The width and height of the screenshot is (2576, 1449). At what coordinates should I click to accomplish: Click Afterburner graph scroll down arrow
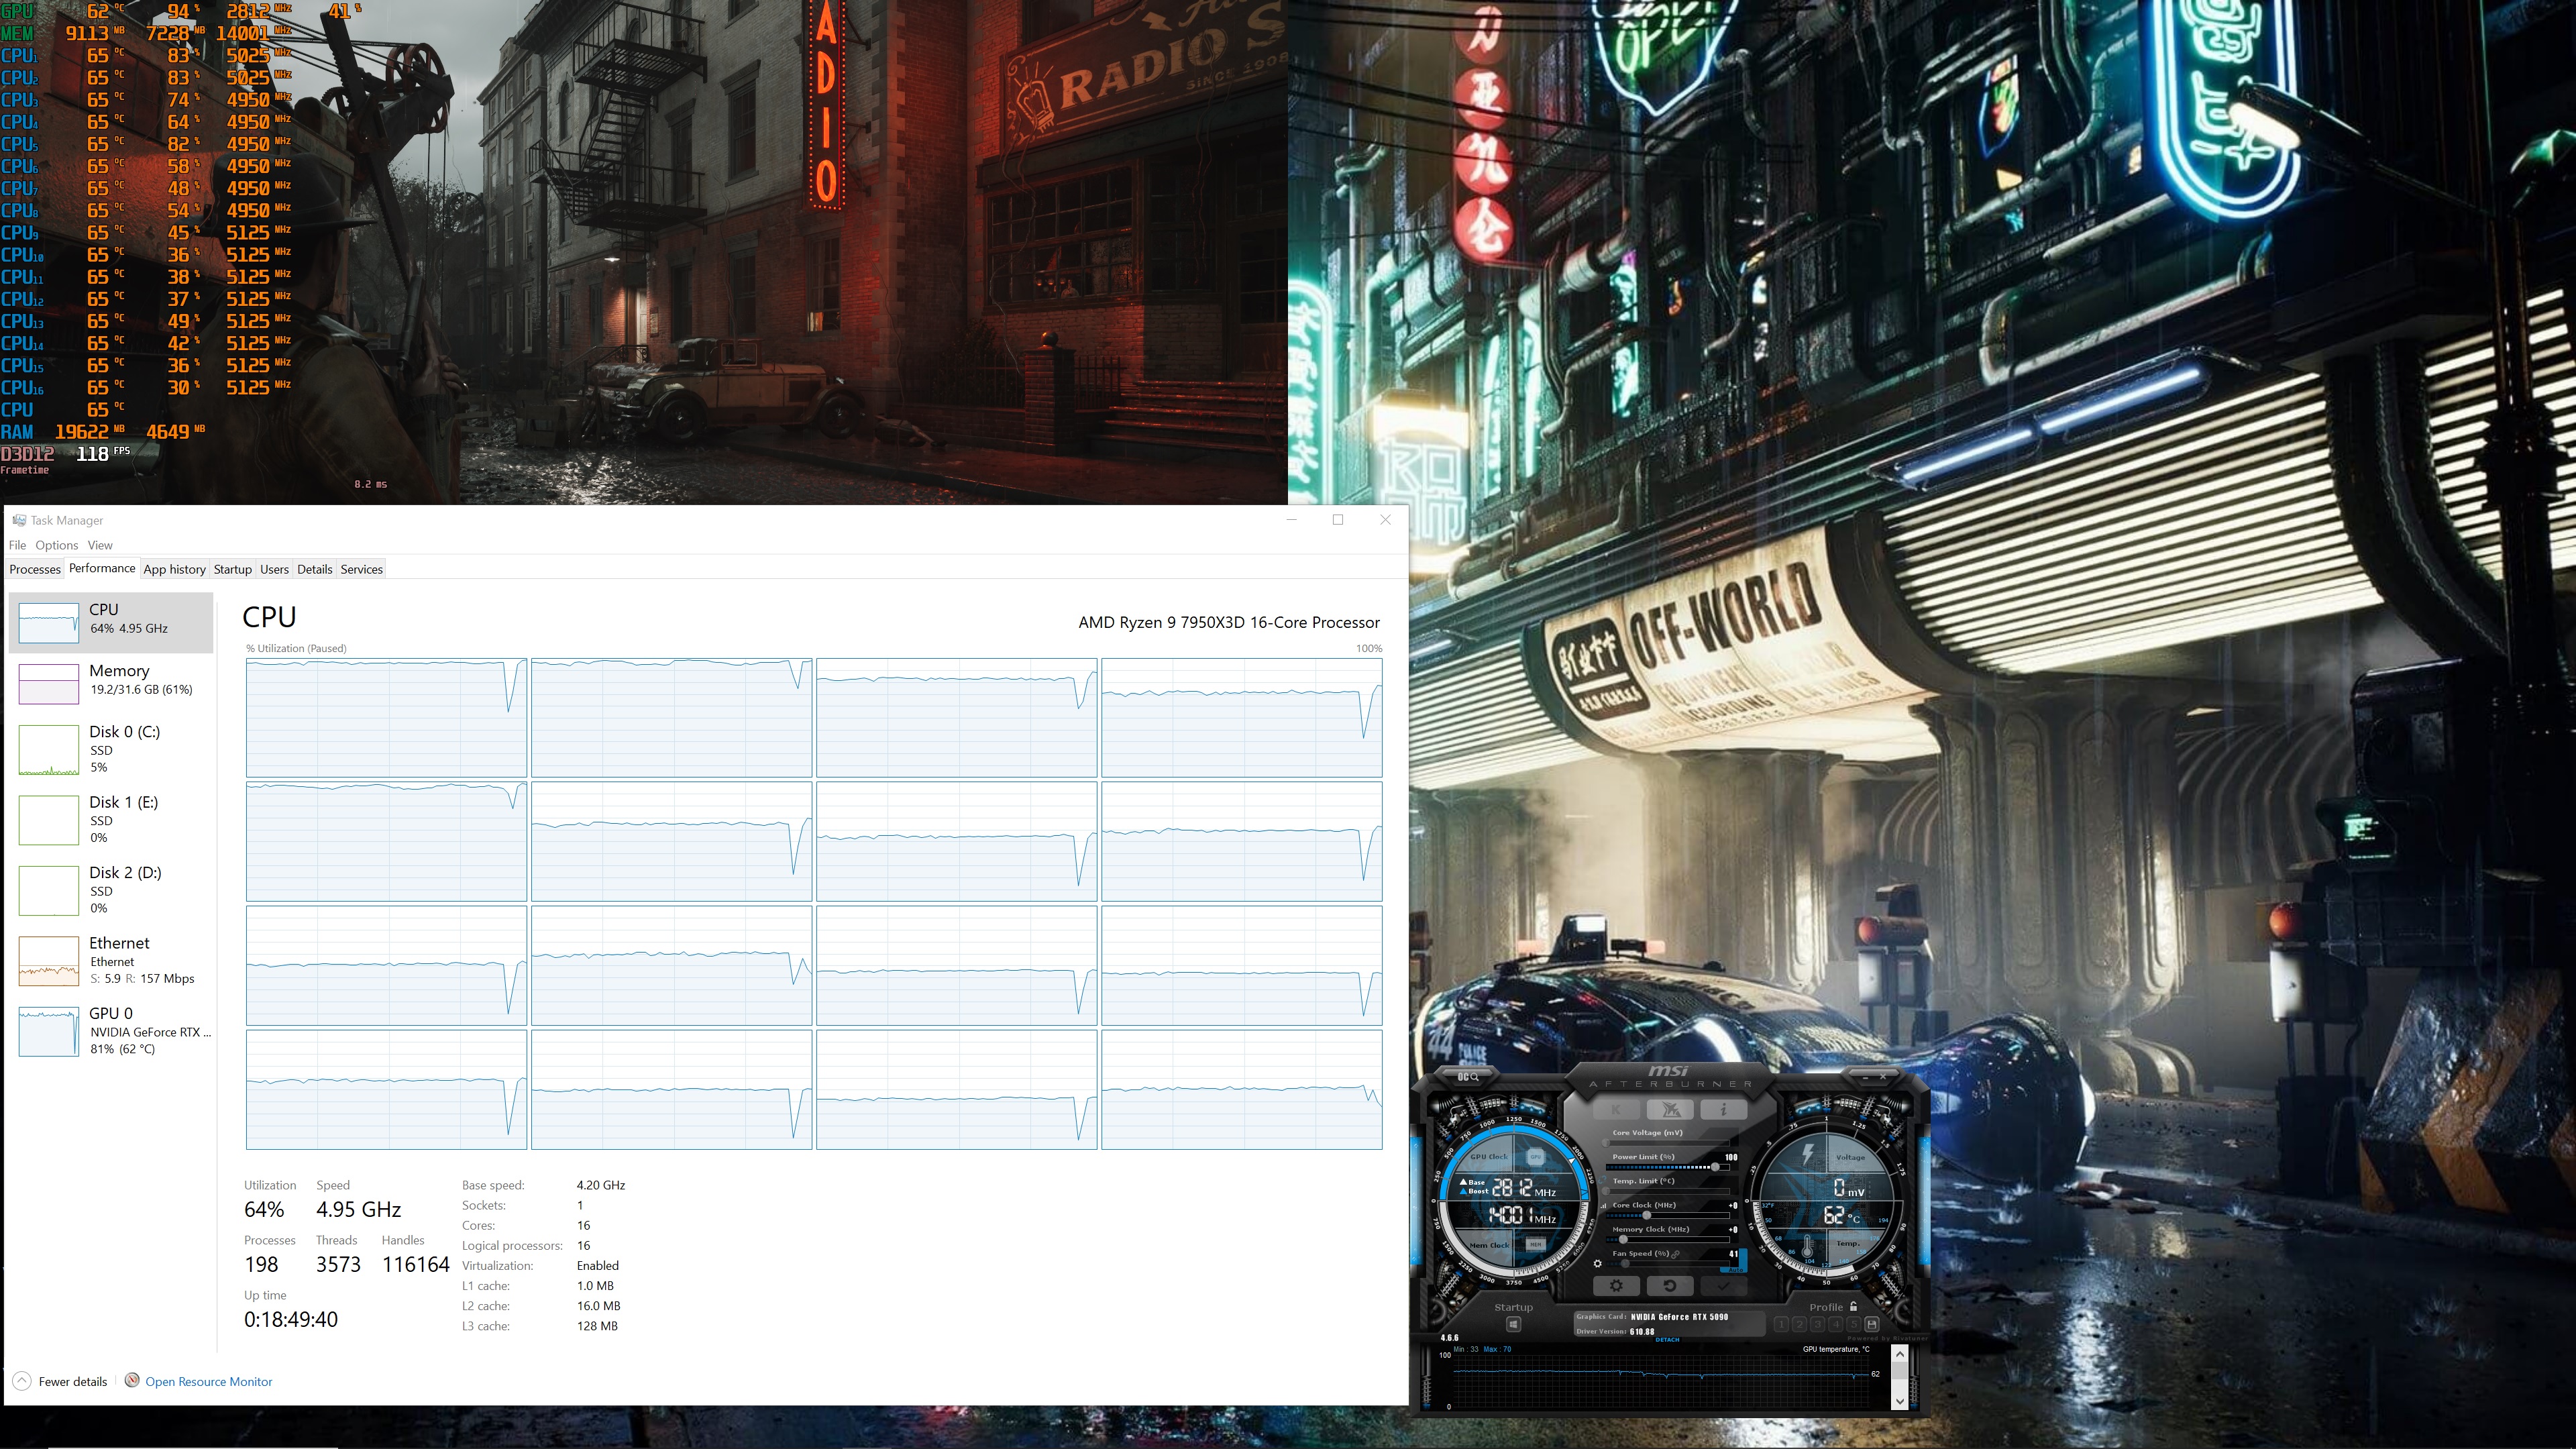pos(1900,1401)
